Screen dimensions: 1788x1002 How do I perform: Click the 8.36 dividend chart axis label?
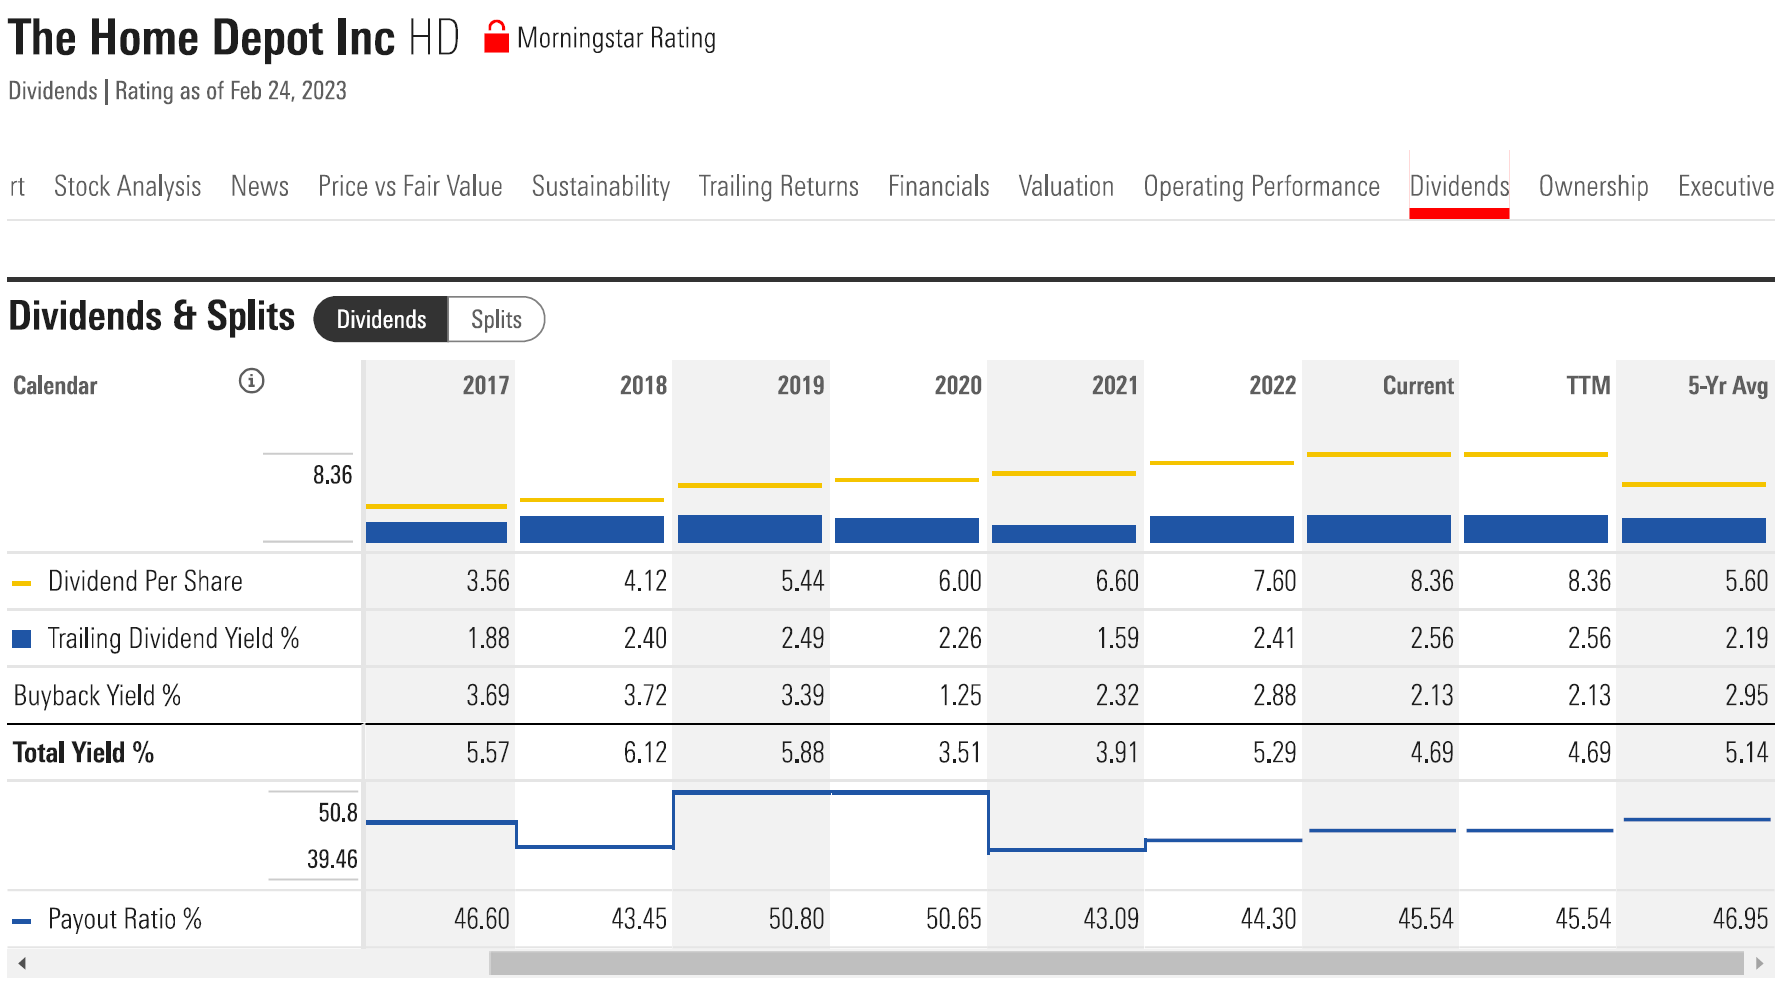coord(333,475)
